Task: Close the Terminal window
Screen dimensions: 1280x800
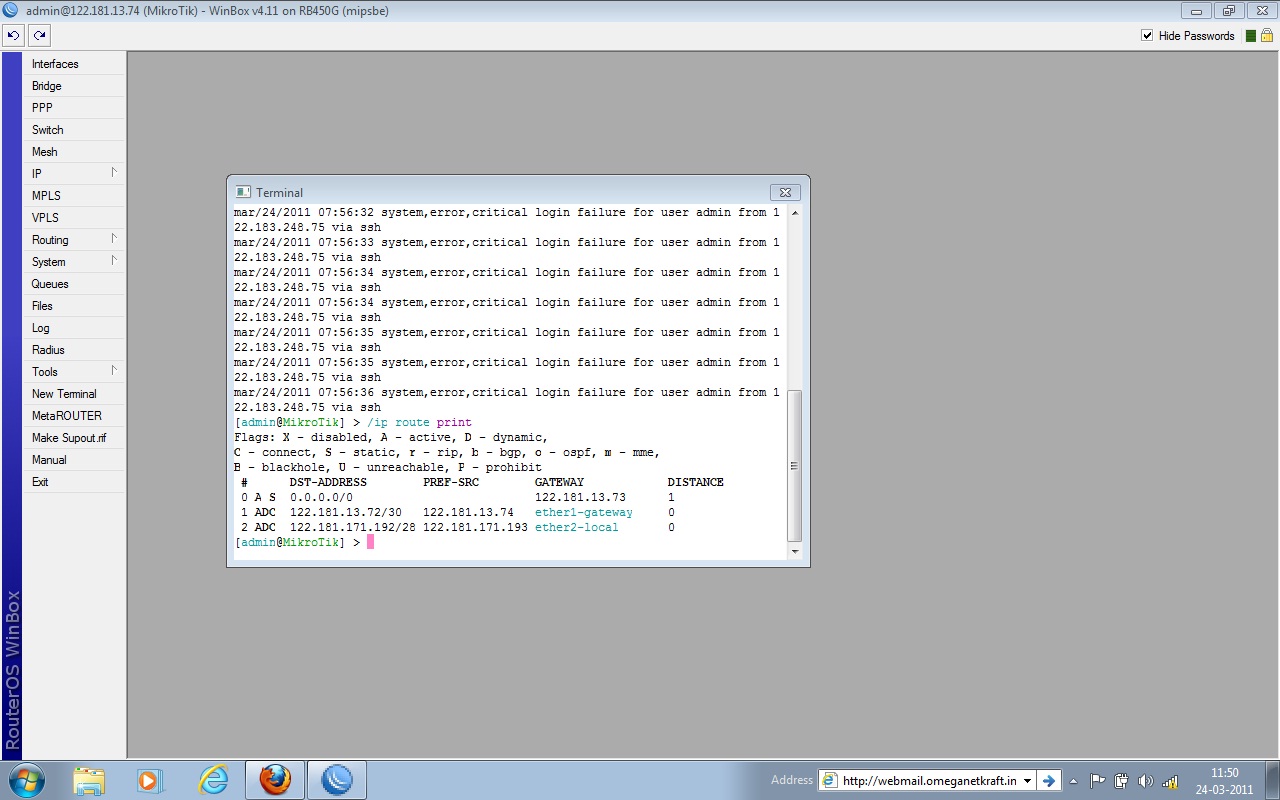Action: point(785,192)
